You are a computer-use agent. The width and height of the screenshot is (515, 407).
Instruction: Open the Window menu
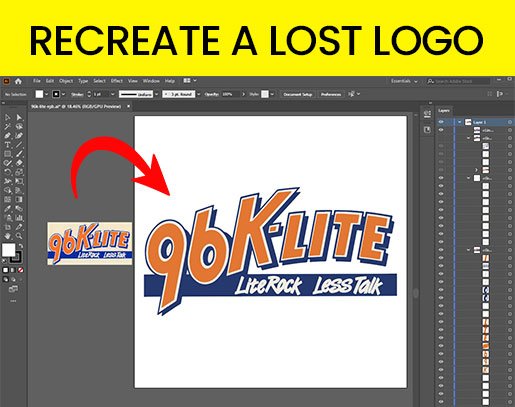tap(151, 81)
